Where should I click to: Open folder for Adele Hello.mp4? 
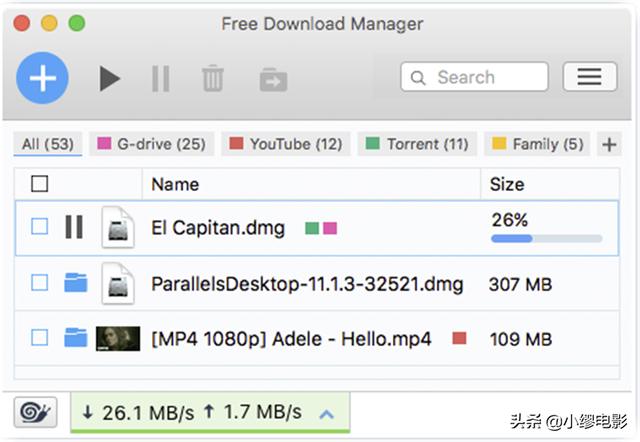coord(75,338)
